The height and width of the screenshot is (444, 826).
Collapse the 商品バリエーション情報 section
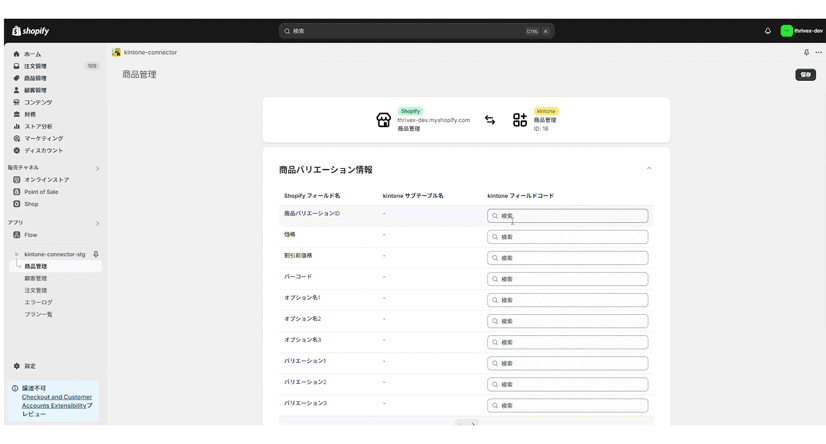(649, 169)
